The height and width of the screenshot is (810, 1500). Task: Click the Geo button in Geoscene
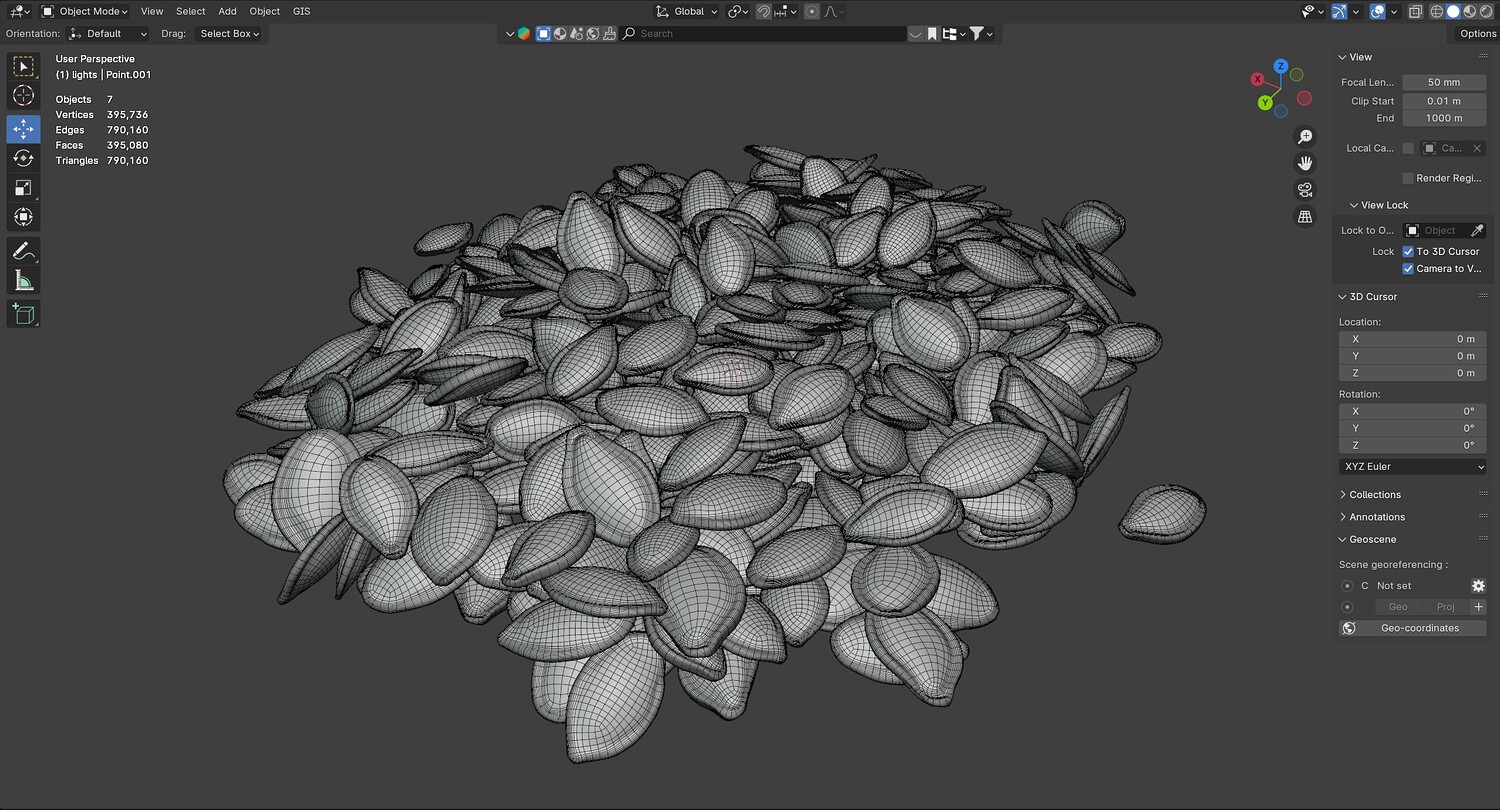click(x=1398, y=607)
